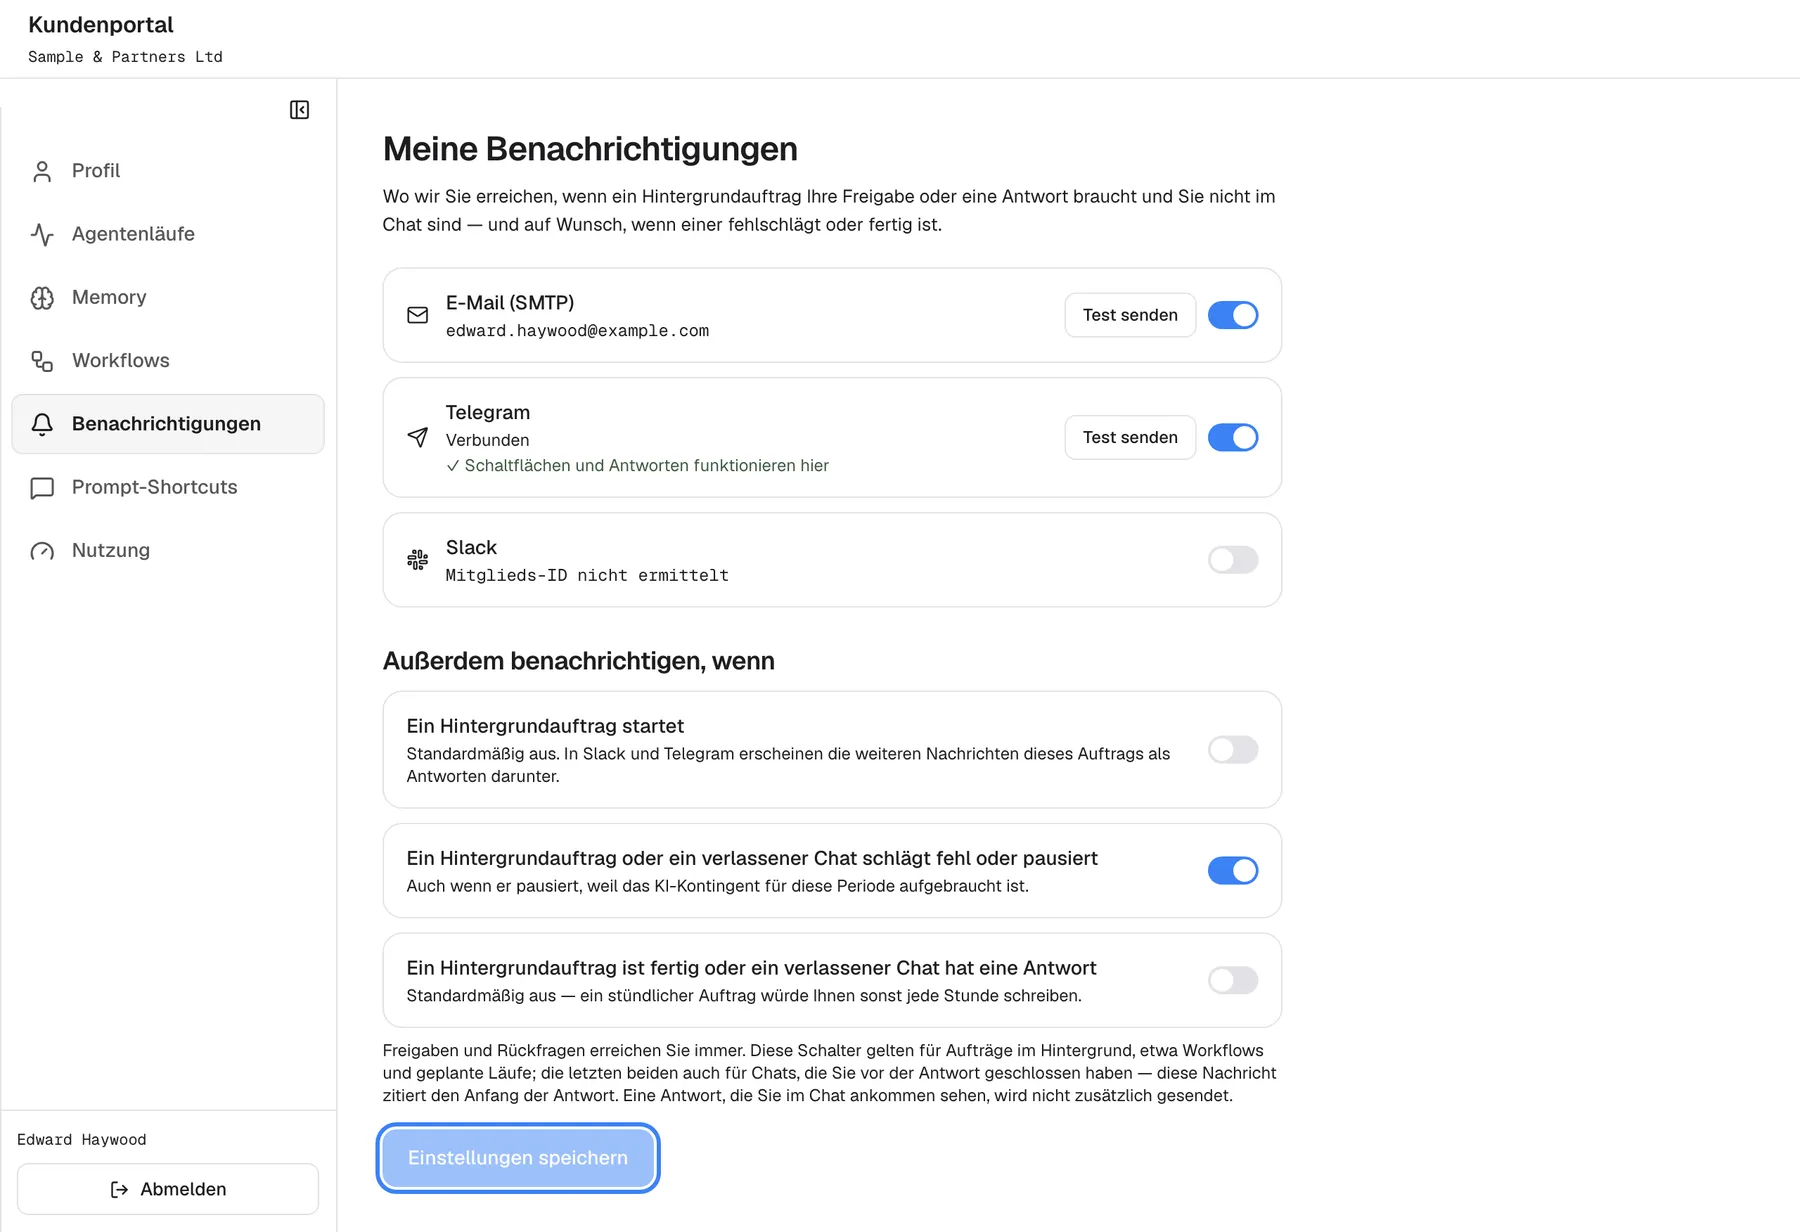
Task: Click the Nutzung gauge icon
Action: [42, 551]
